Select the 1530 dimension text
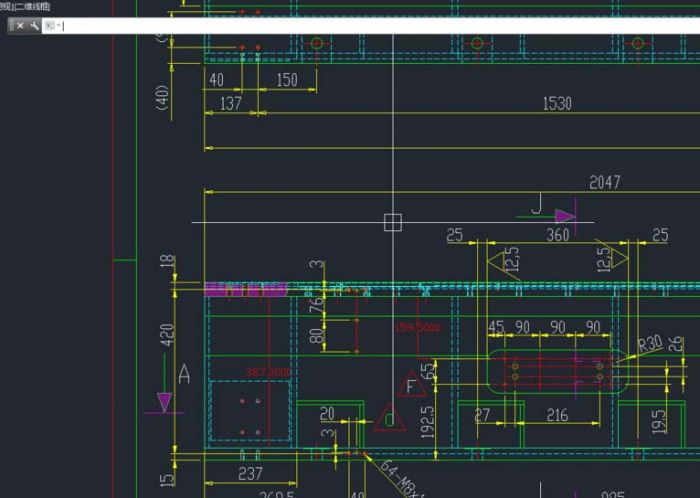Screen dimensions: 700x498 pyautogui.click(x=557, y=103)
